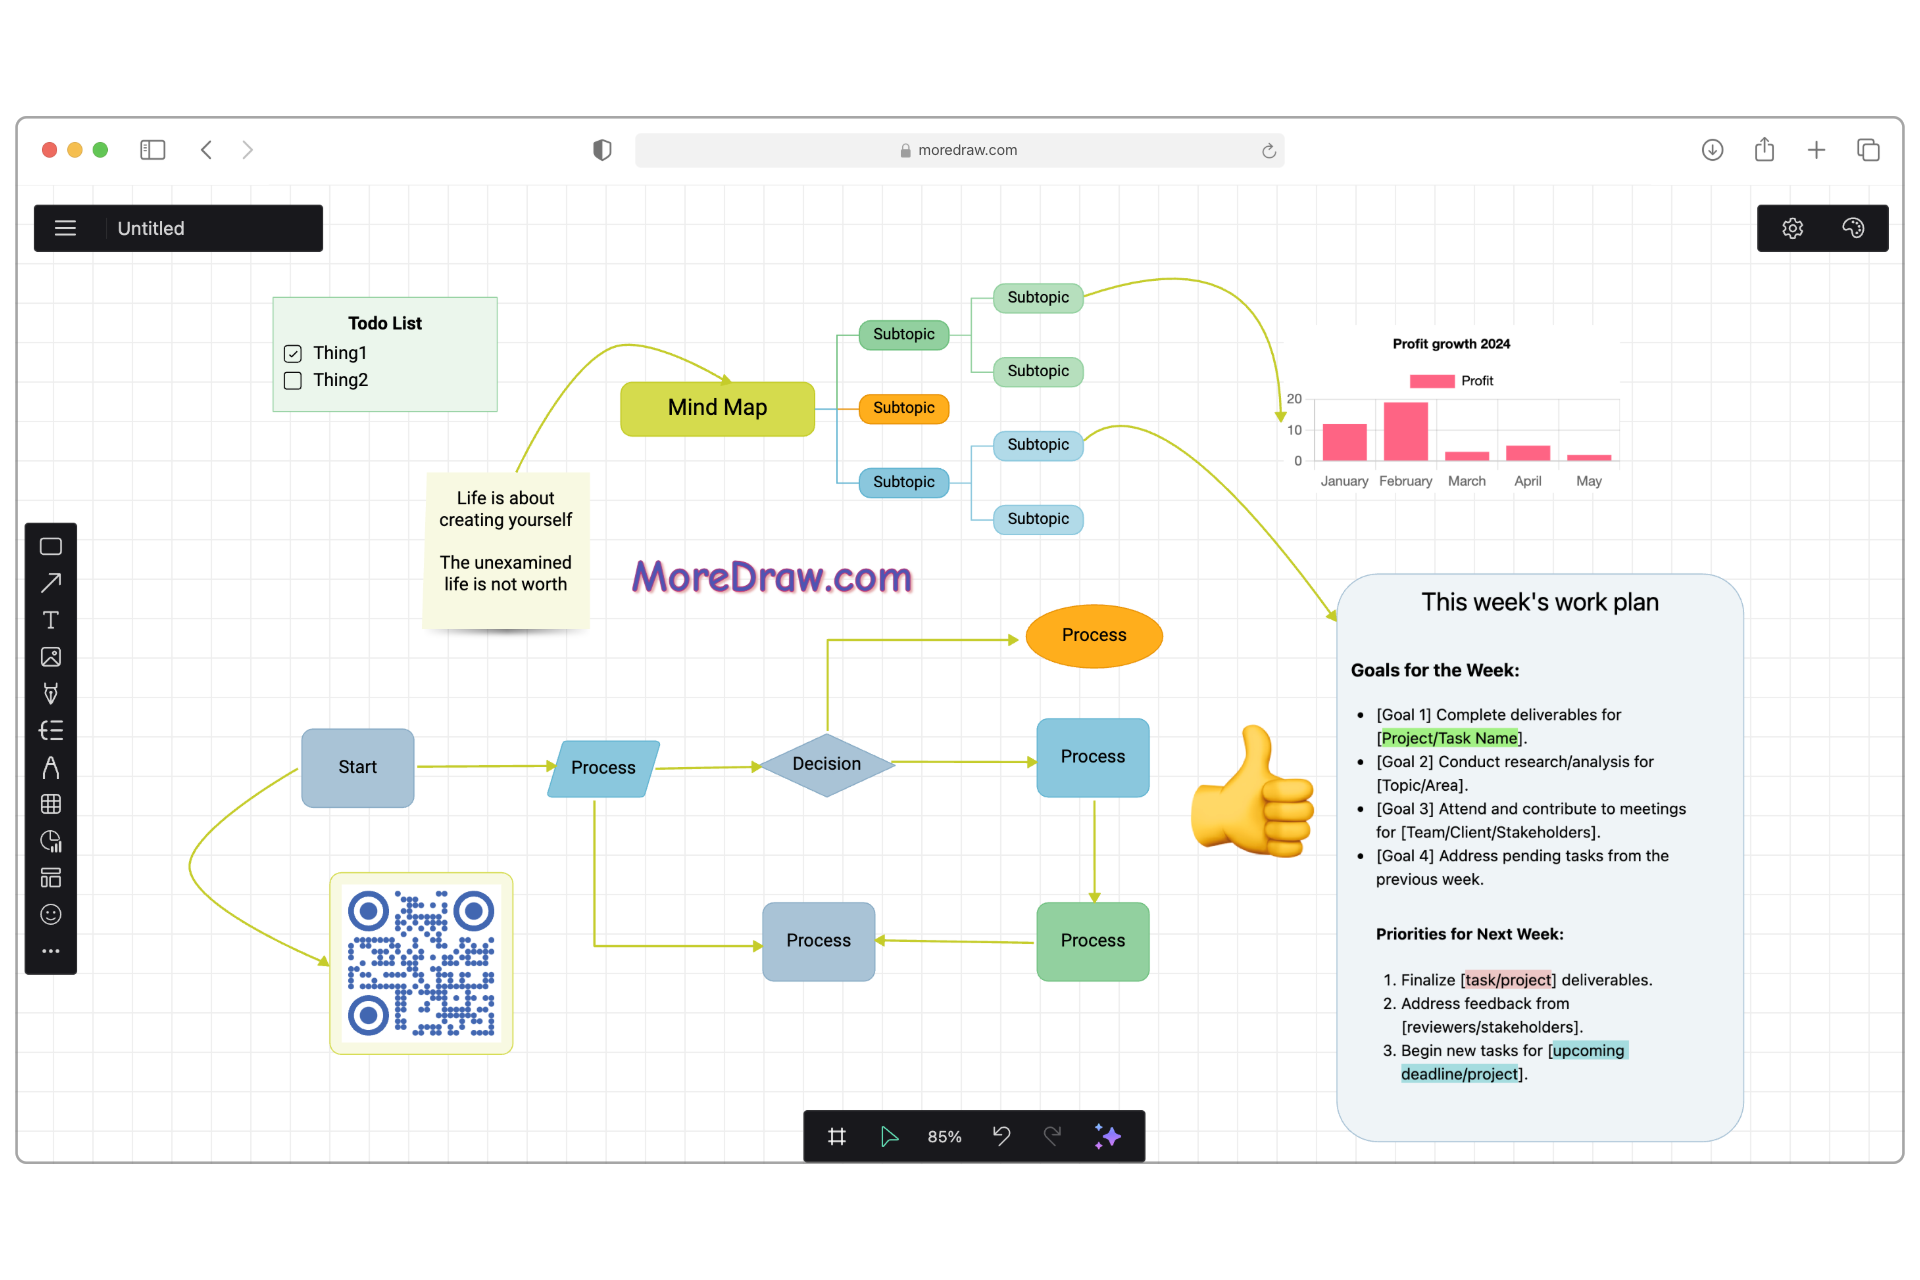Click the moredraw.com address bar

click(x=960, y=150)
